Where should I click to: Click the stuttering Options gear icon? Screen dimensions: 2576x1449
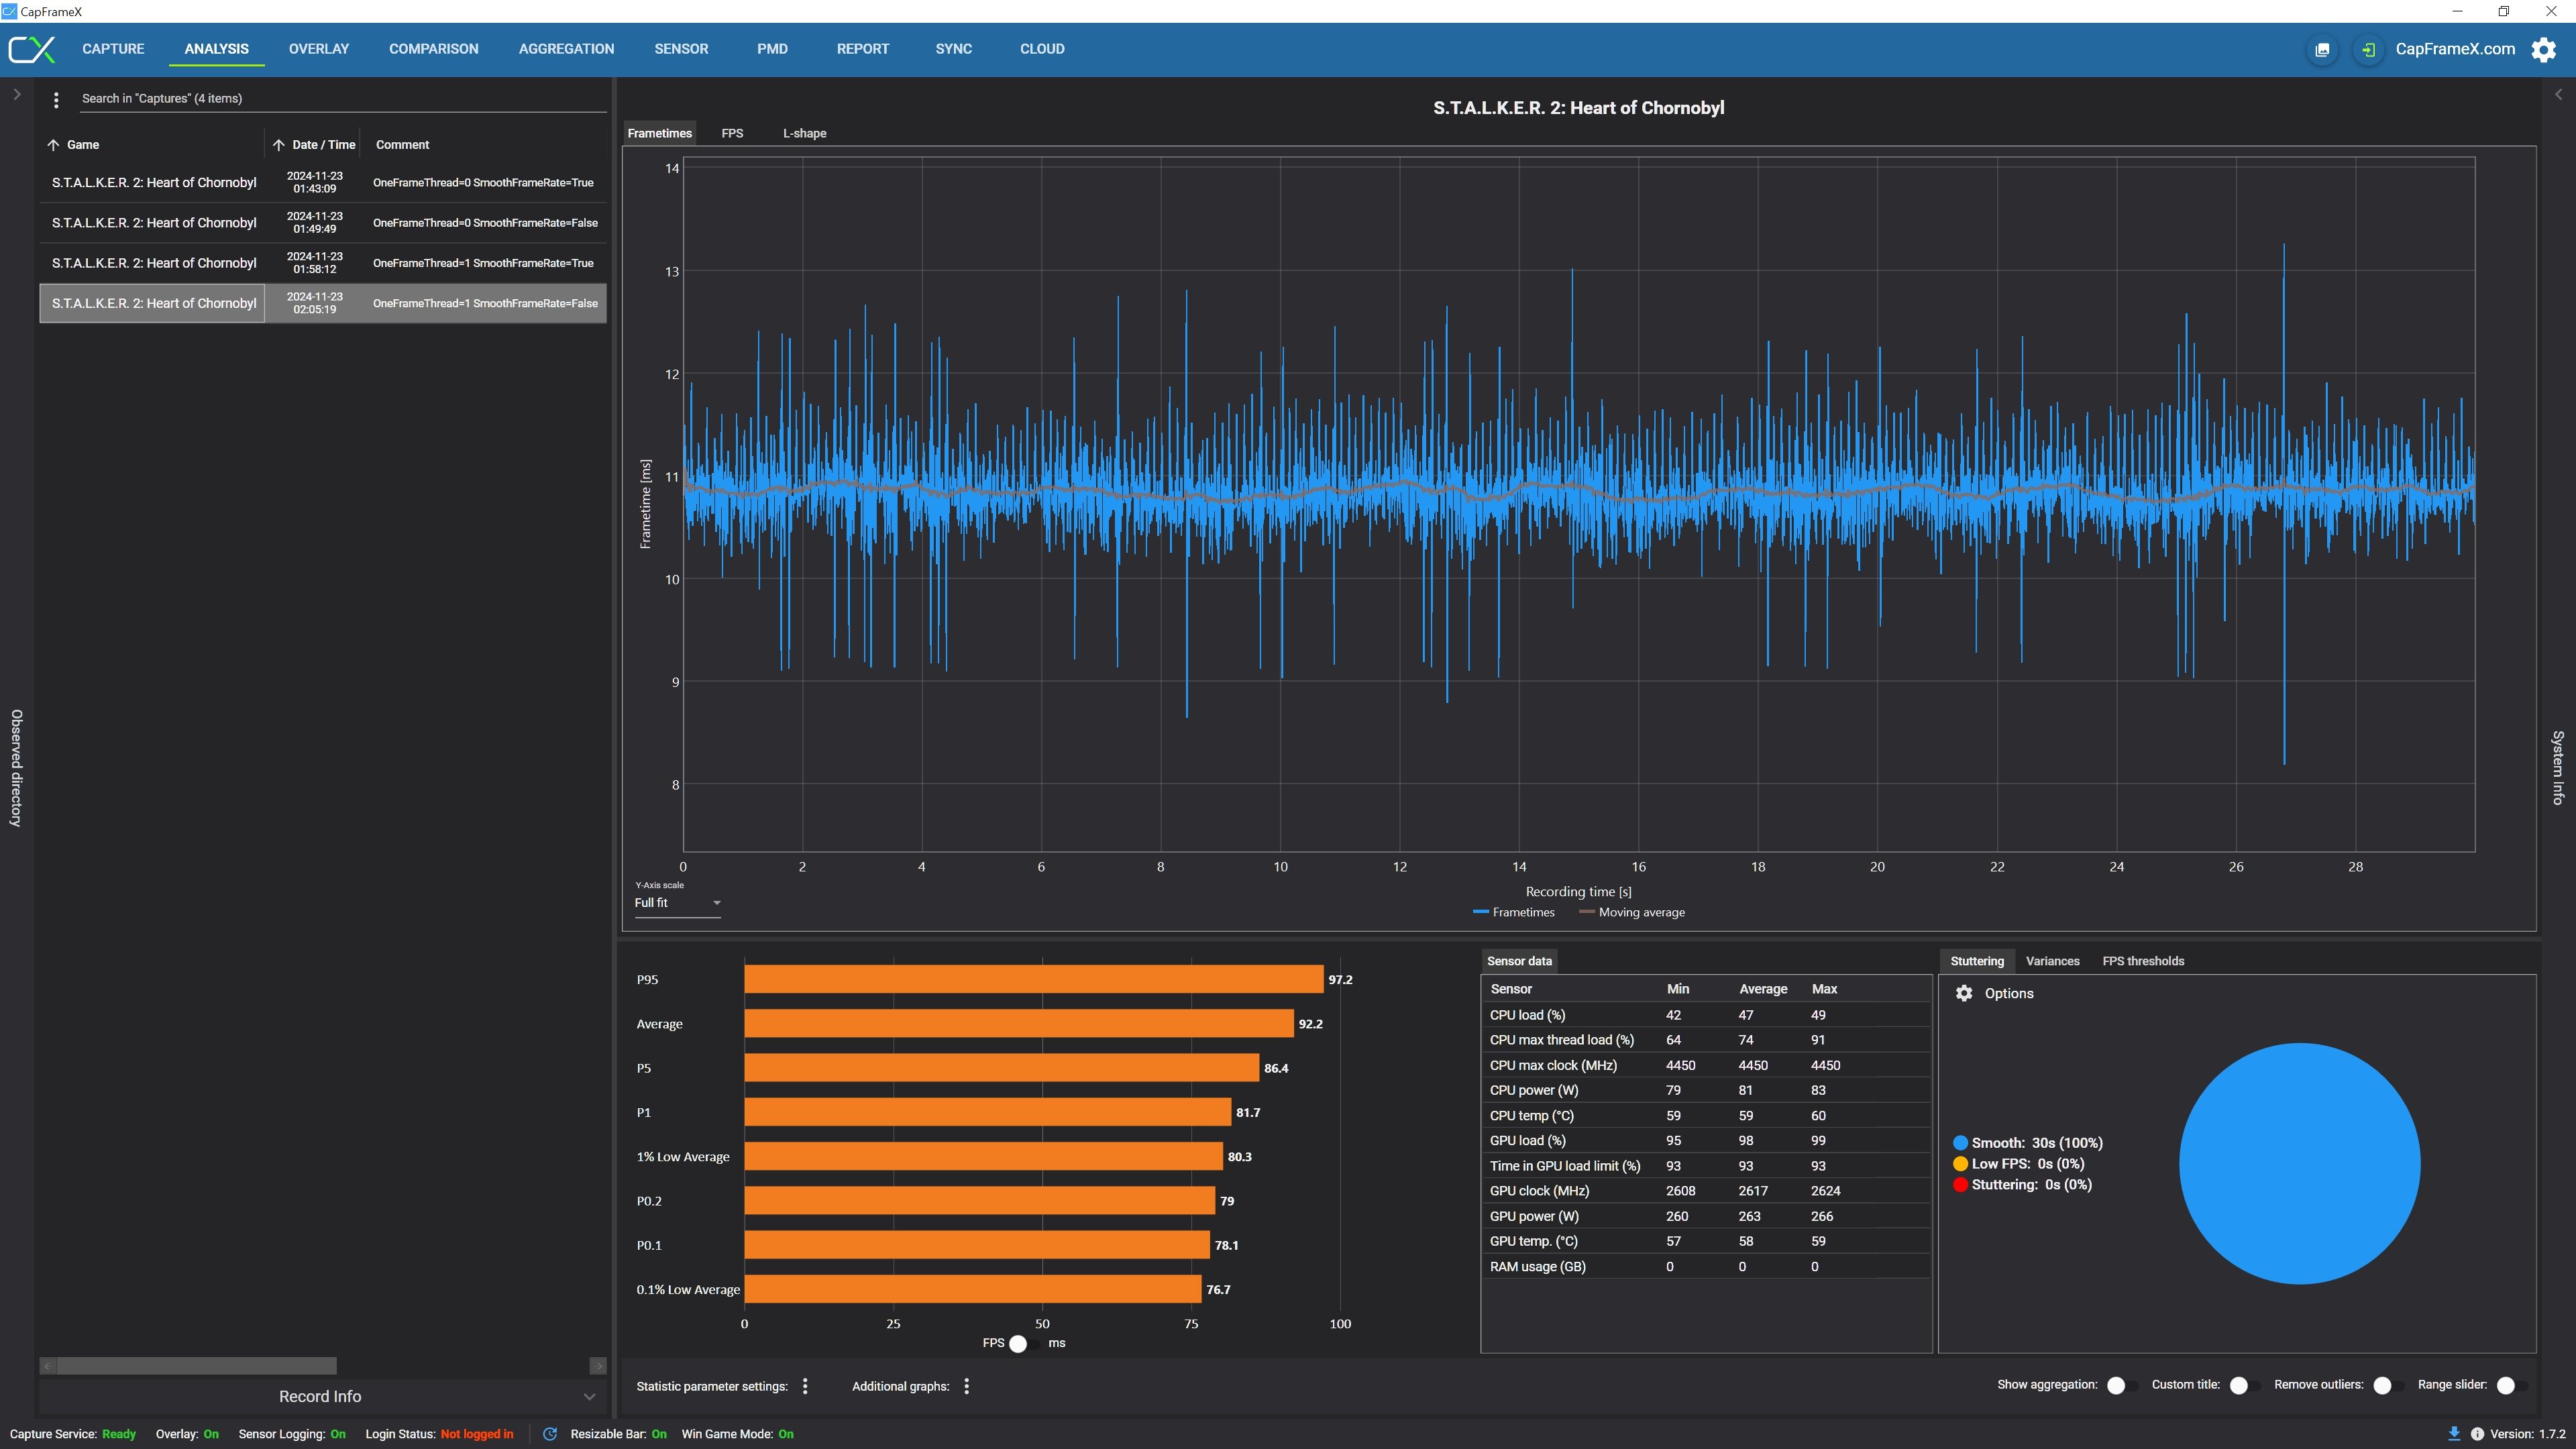pos(1964,993)
